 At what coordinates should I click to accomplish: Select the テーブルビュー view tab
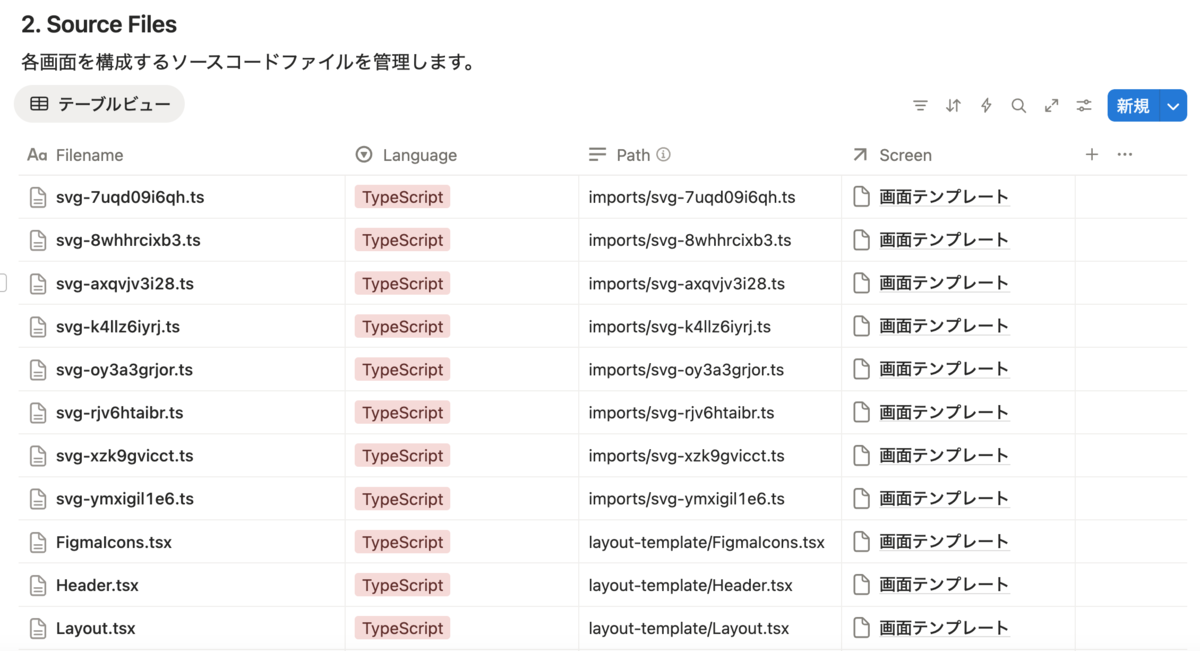[99, 104]
